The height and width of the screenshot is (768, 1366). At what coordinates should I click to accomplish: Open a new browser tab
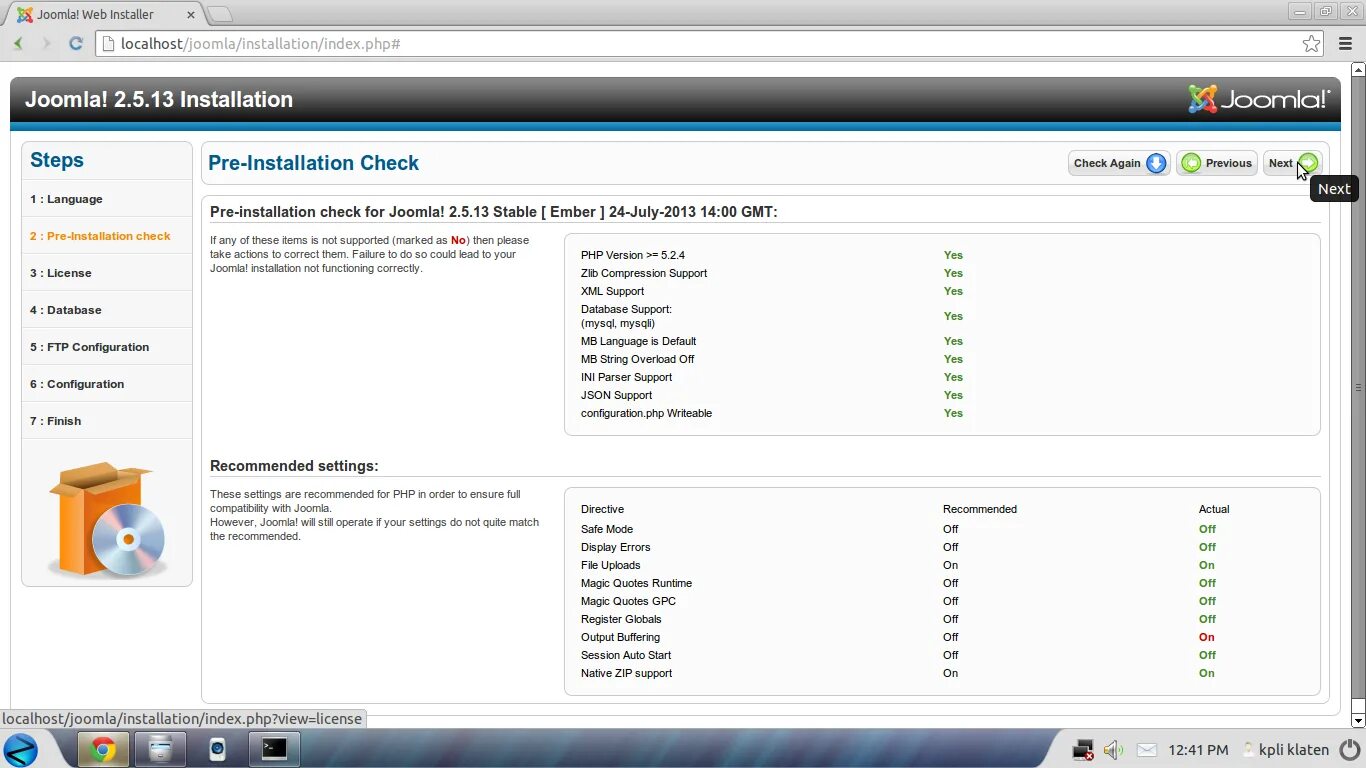pyautogui.click(x=220, y=14)
